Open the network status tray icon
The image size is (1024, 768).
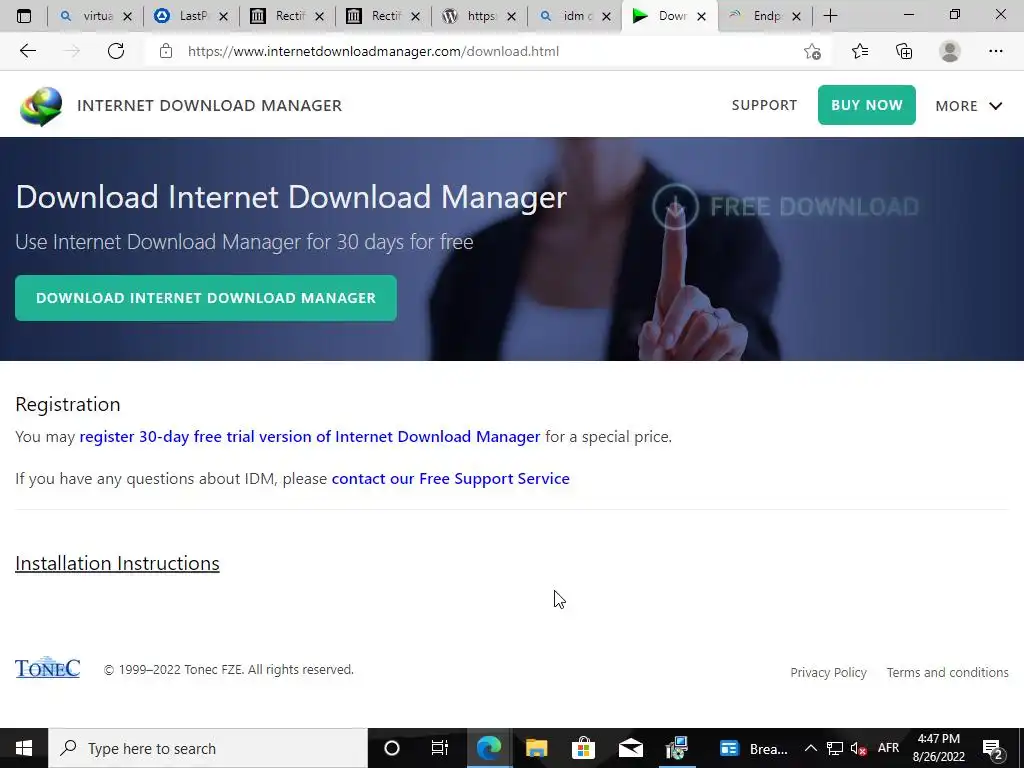(x=835, y=748)
